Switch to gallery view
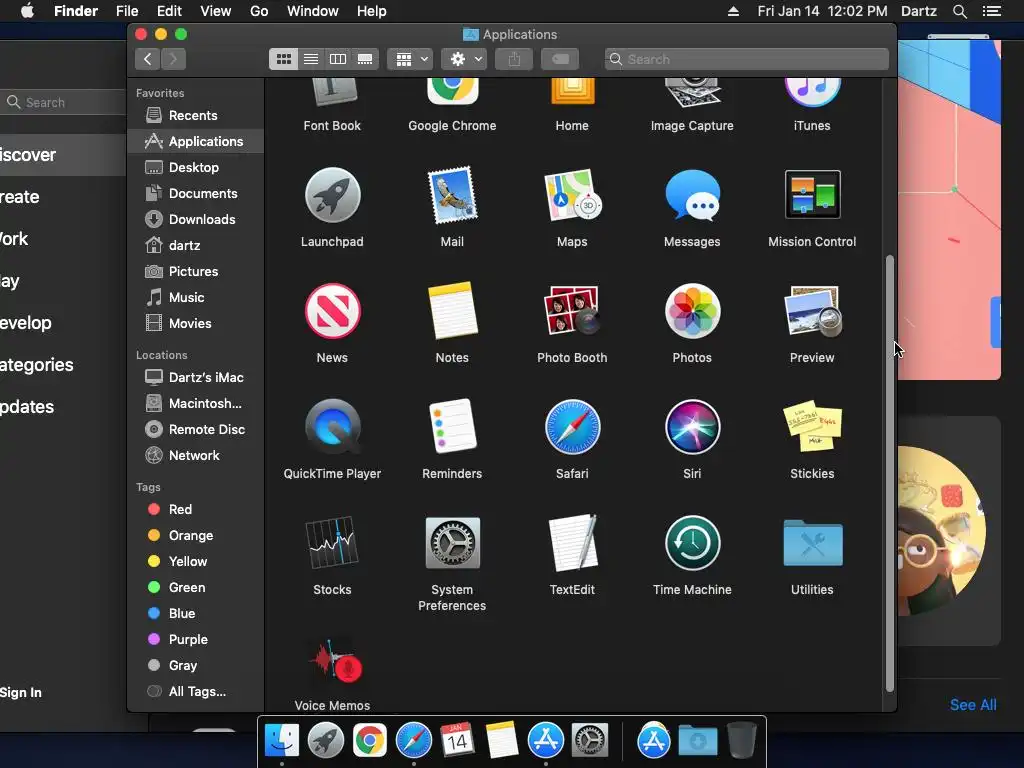Viewport: 1024px width, 768px height. coord(365,59)
